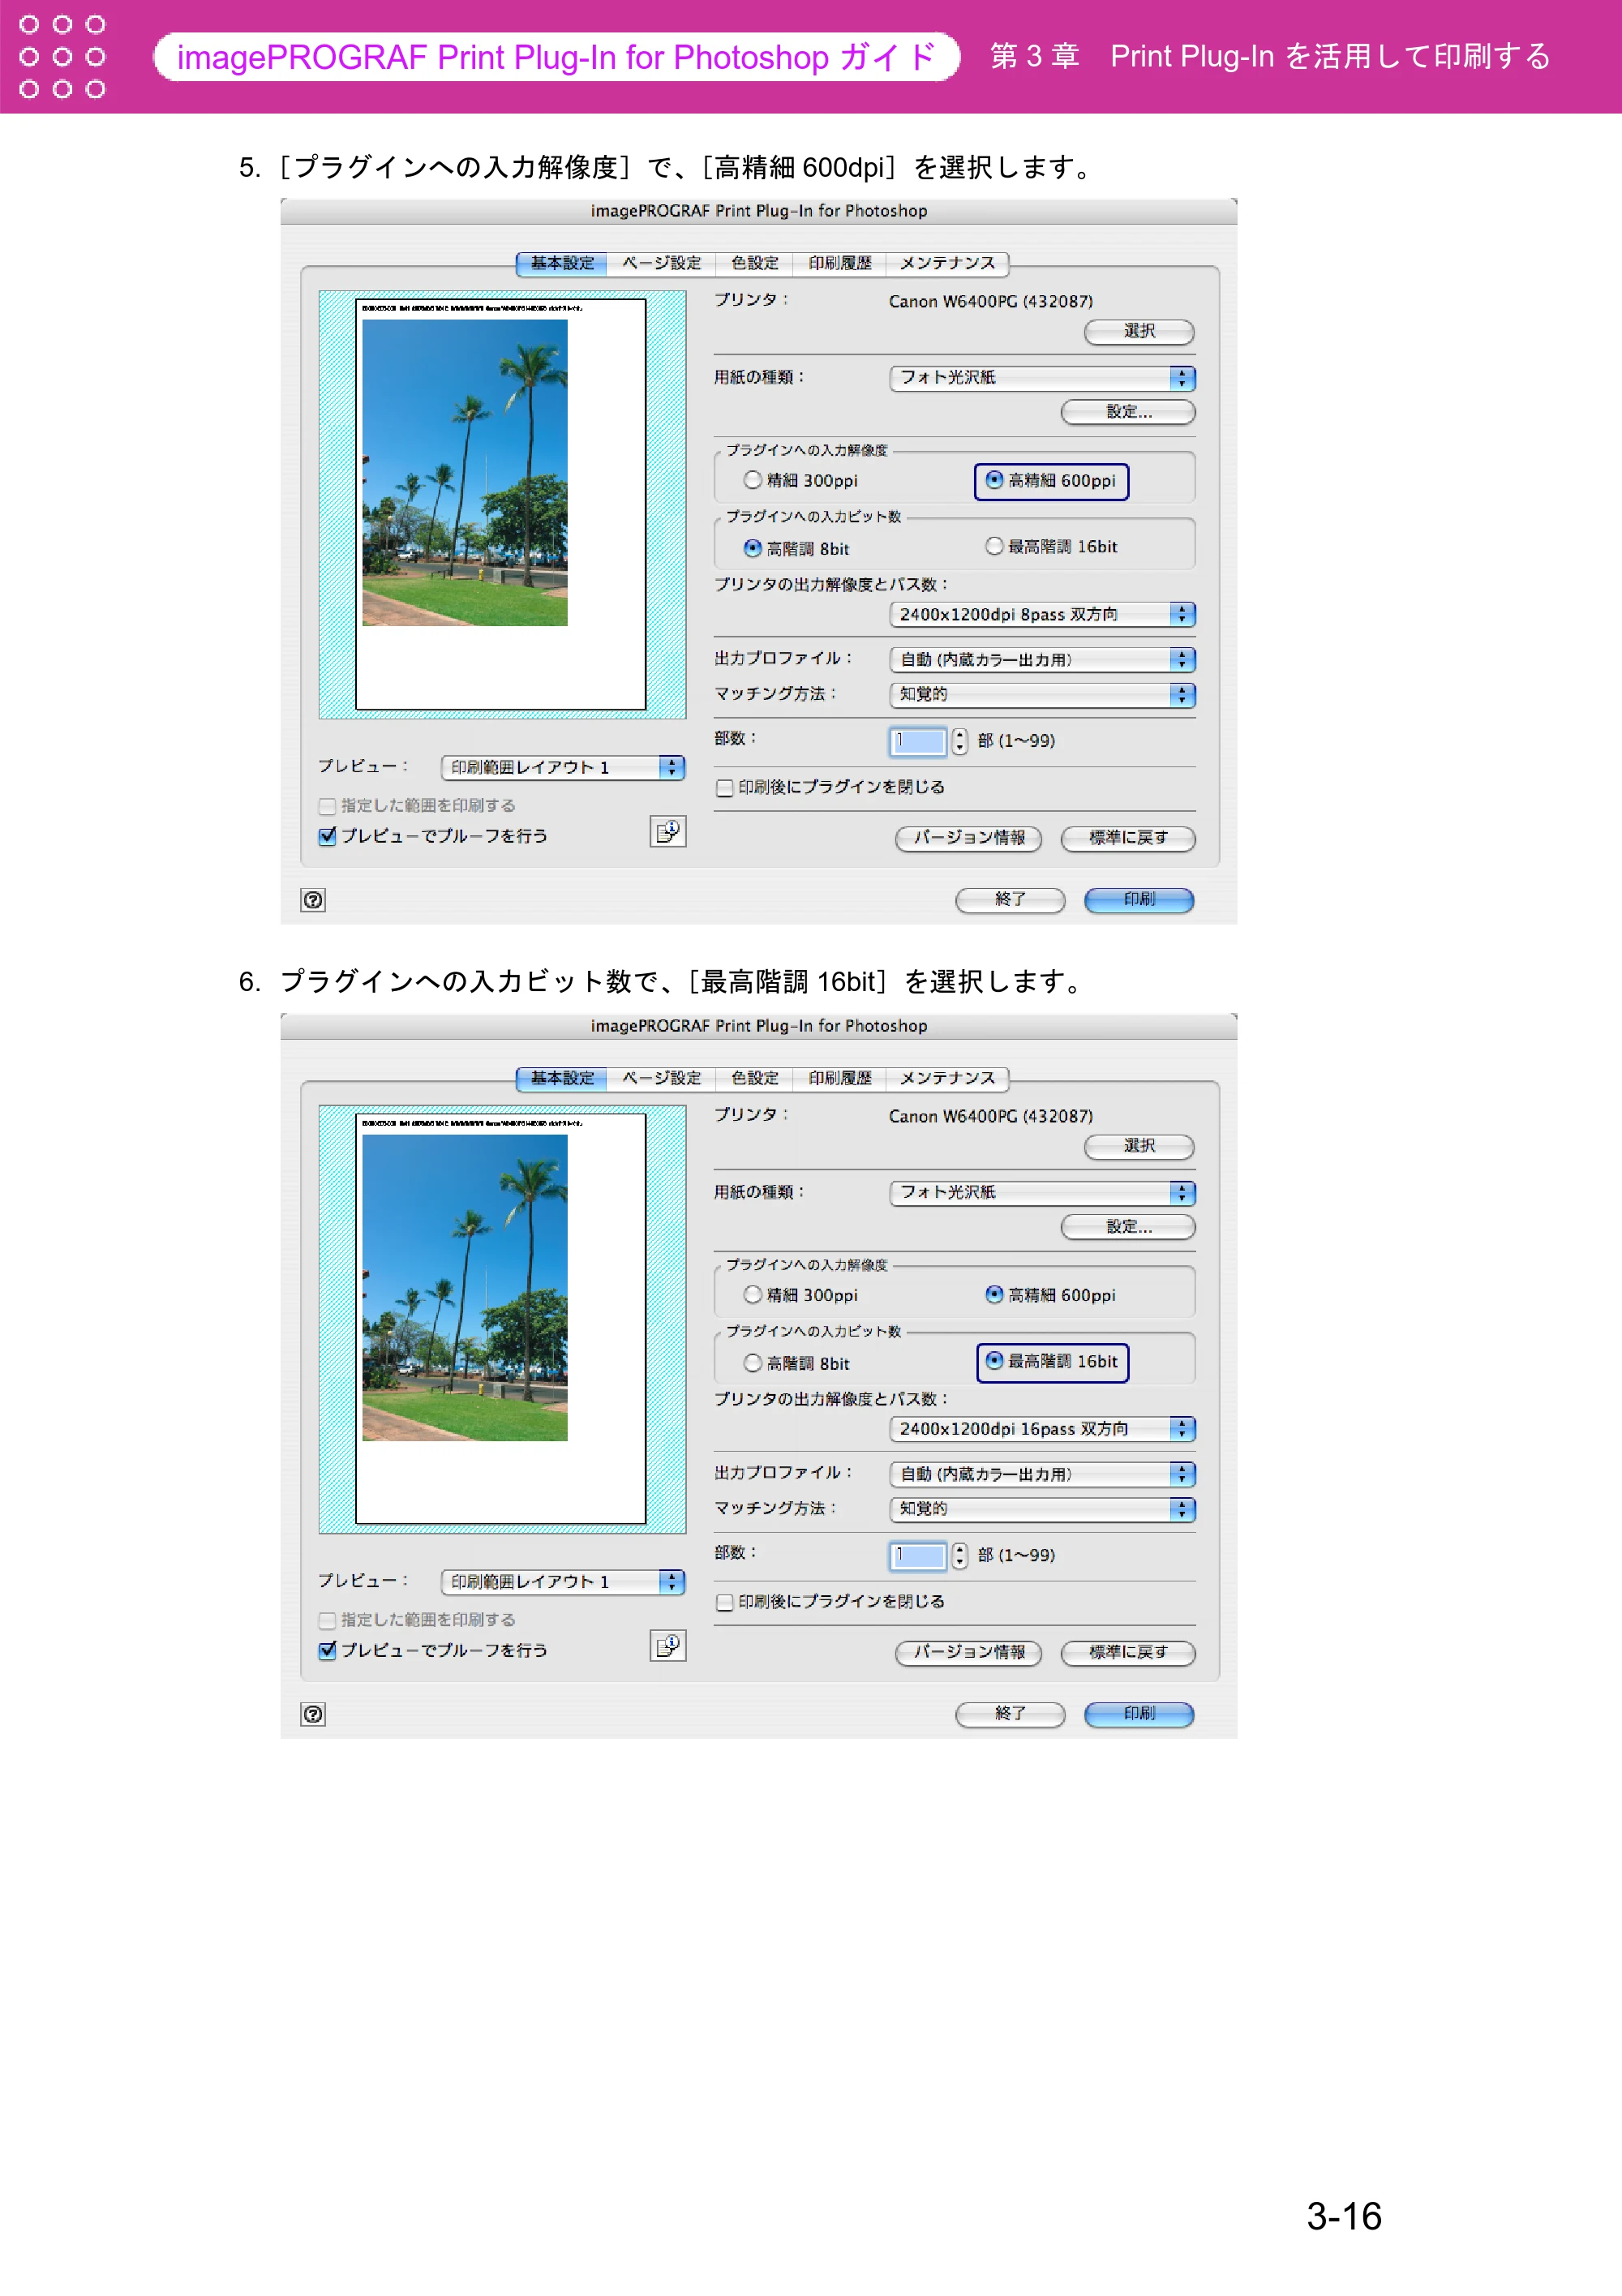The height and width of the screenshot is (2296, 1622).
Task: Open 用紙の種類 dropdown in upper dialog
Action: point(1042,378)
